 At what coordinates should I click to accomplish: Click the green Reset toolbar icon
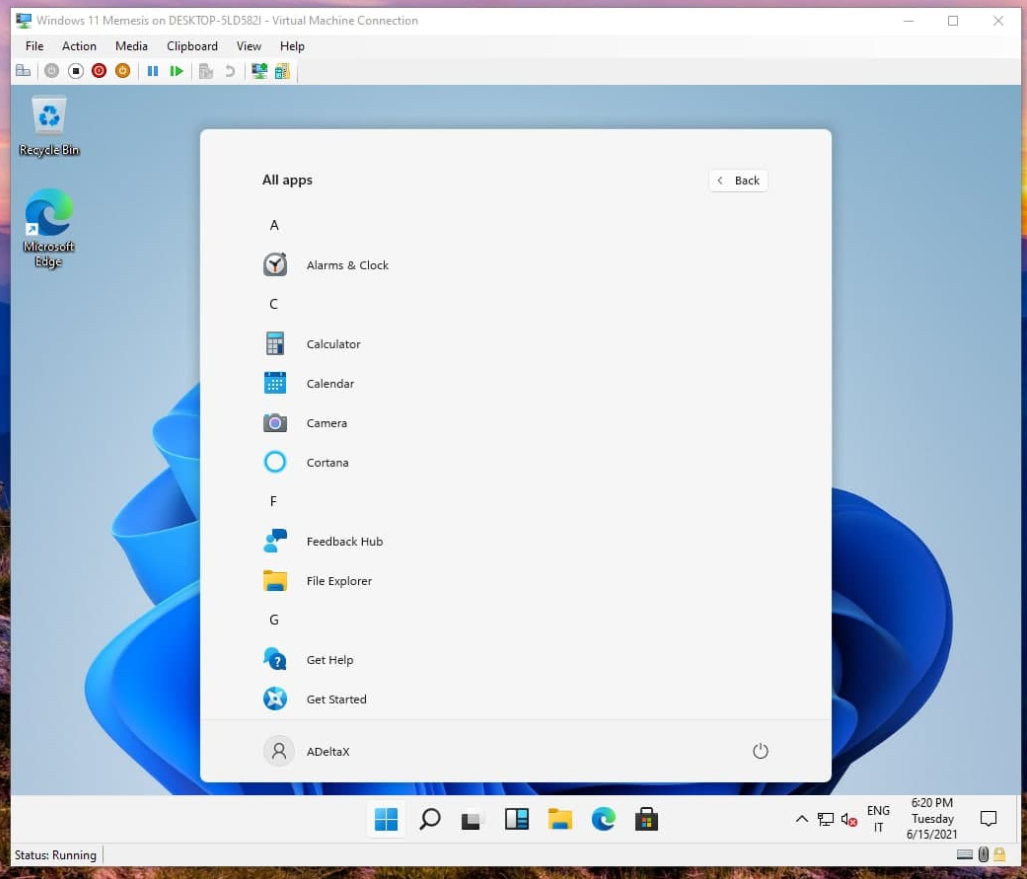click(x=176, y=71)
